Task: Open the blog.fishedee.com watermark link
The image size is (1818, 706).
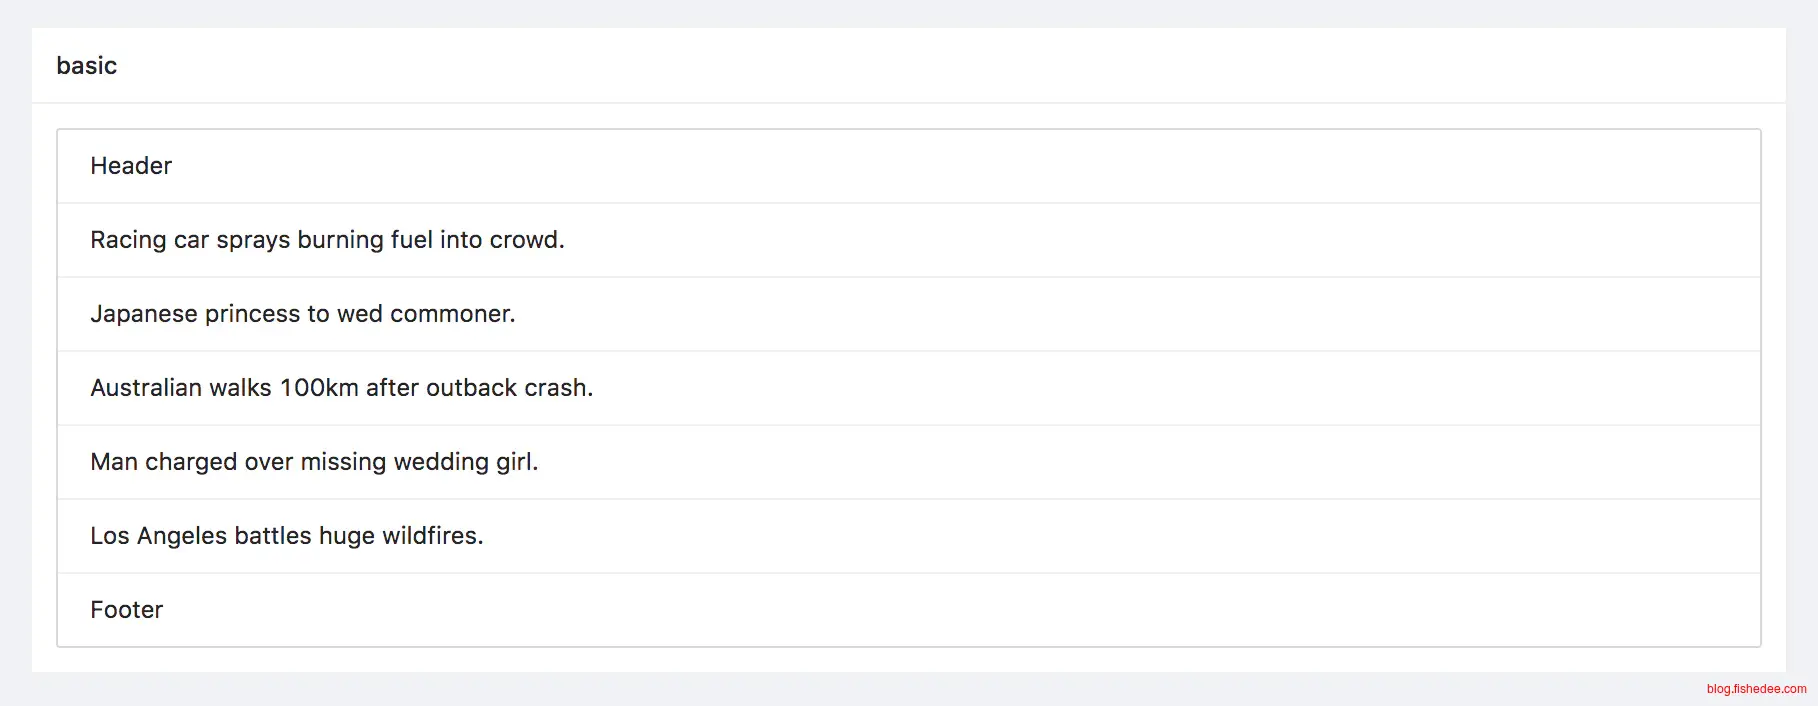Action: point(1756,689)
